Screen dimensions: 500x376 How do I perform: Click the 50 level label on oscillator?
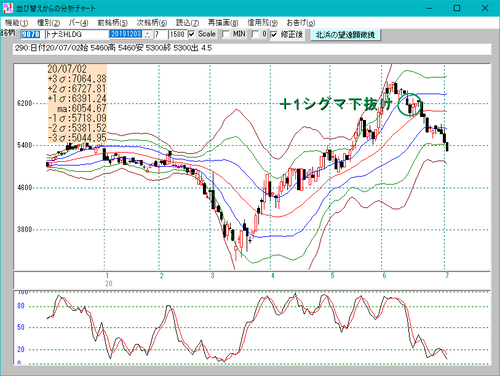click(21, 327)
